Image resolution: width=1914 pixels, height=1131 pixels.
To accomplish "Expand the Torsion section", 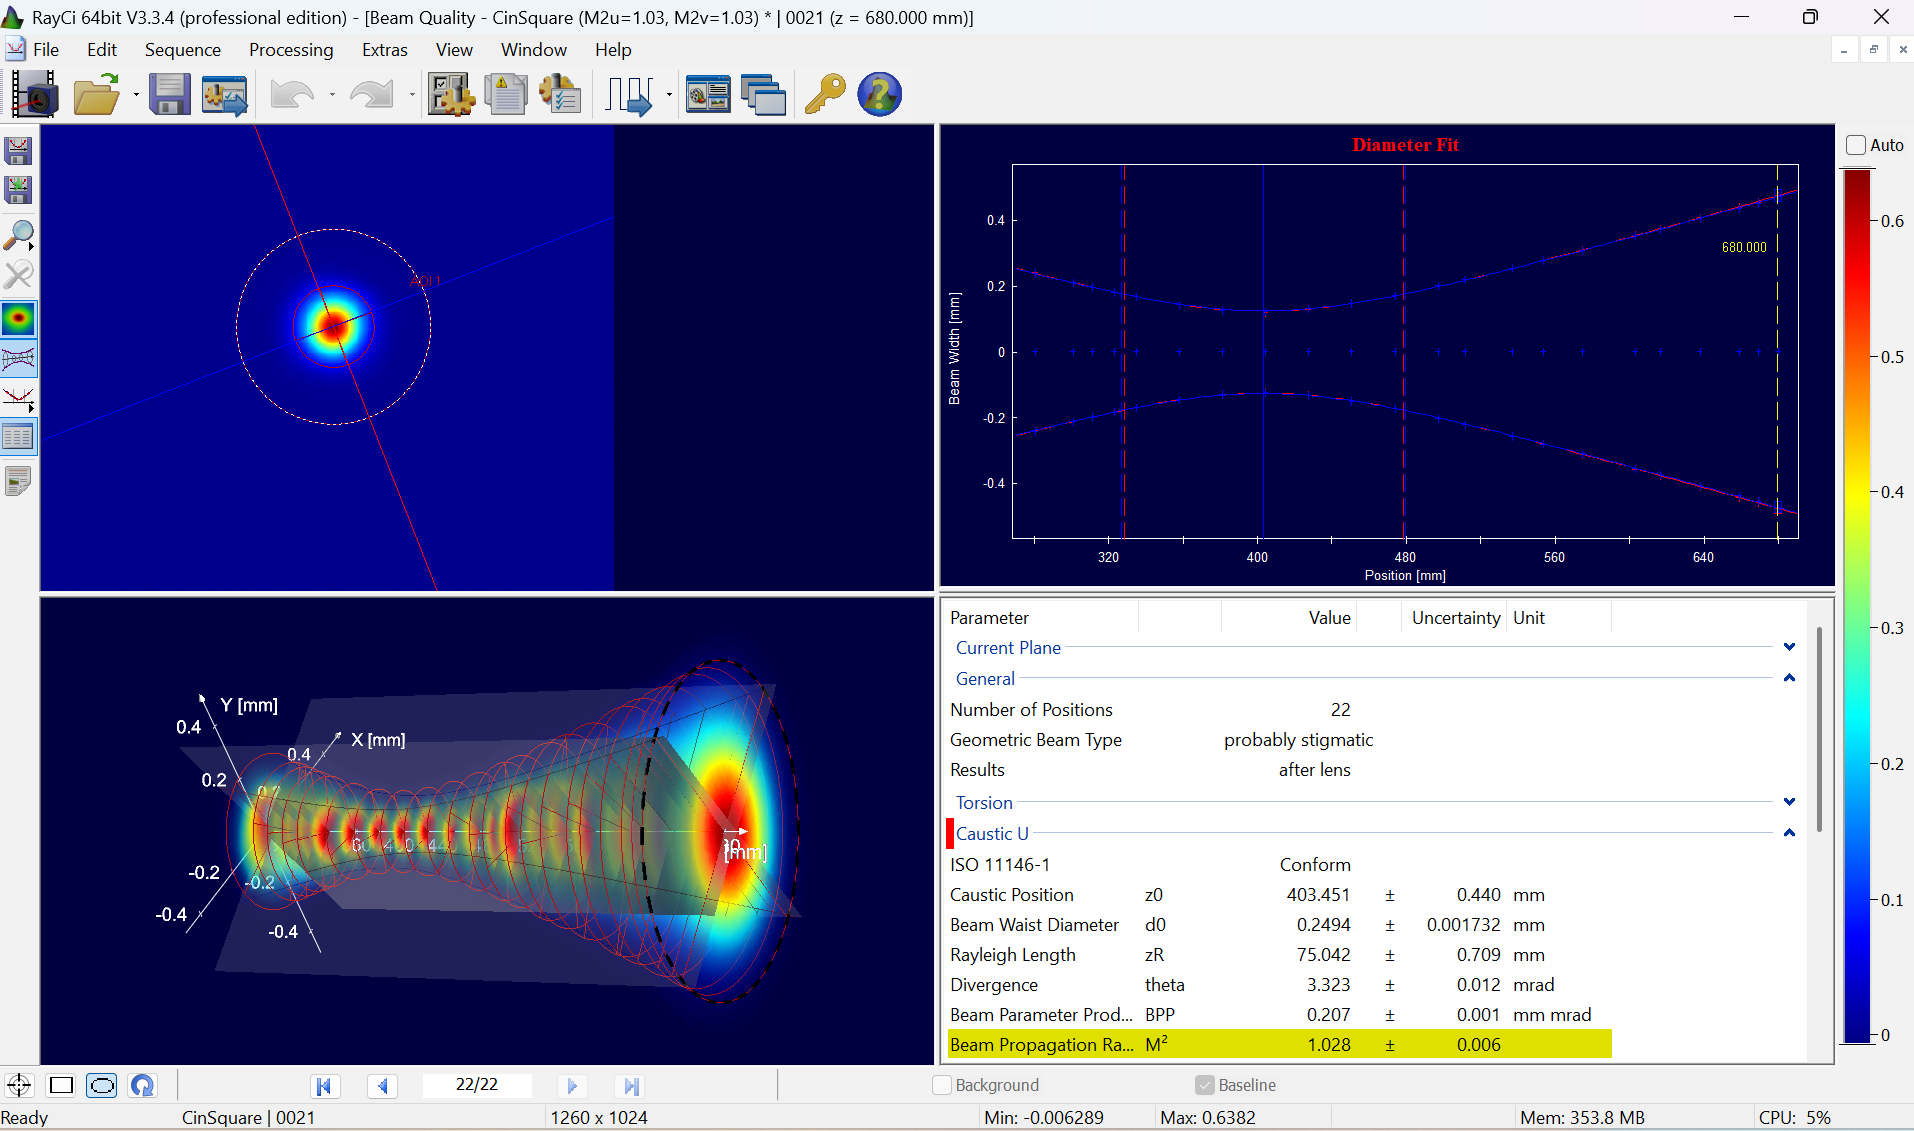I will [1789, 802].
